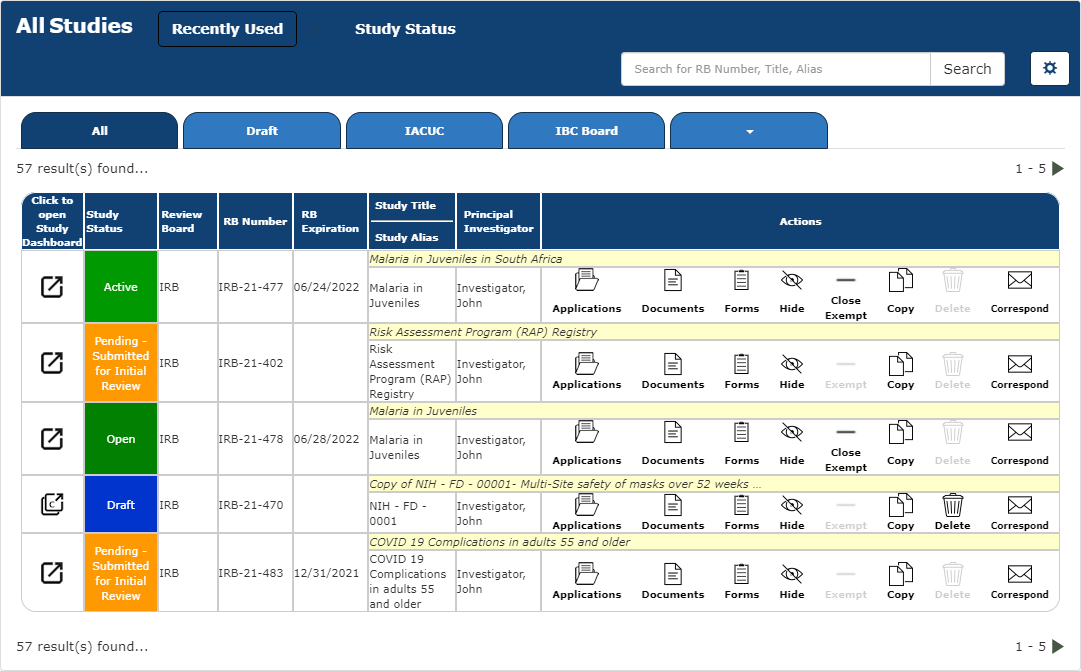
Task: Delete draft study IRB-21-470
Action: click(953, 512)
